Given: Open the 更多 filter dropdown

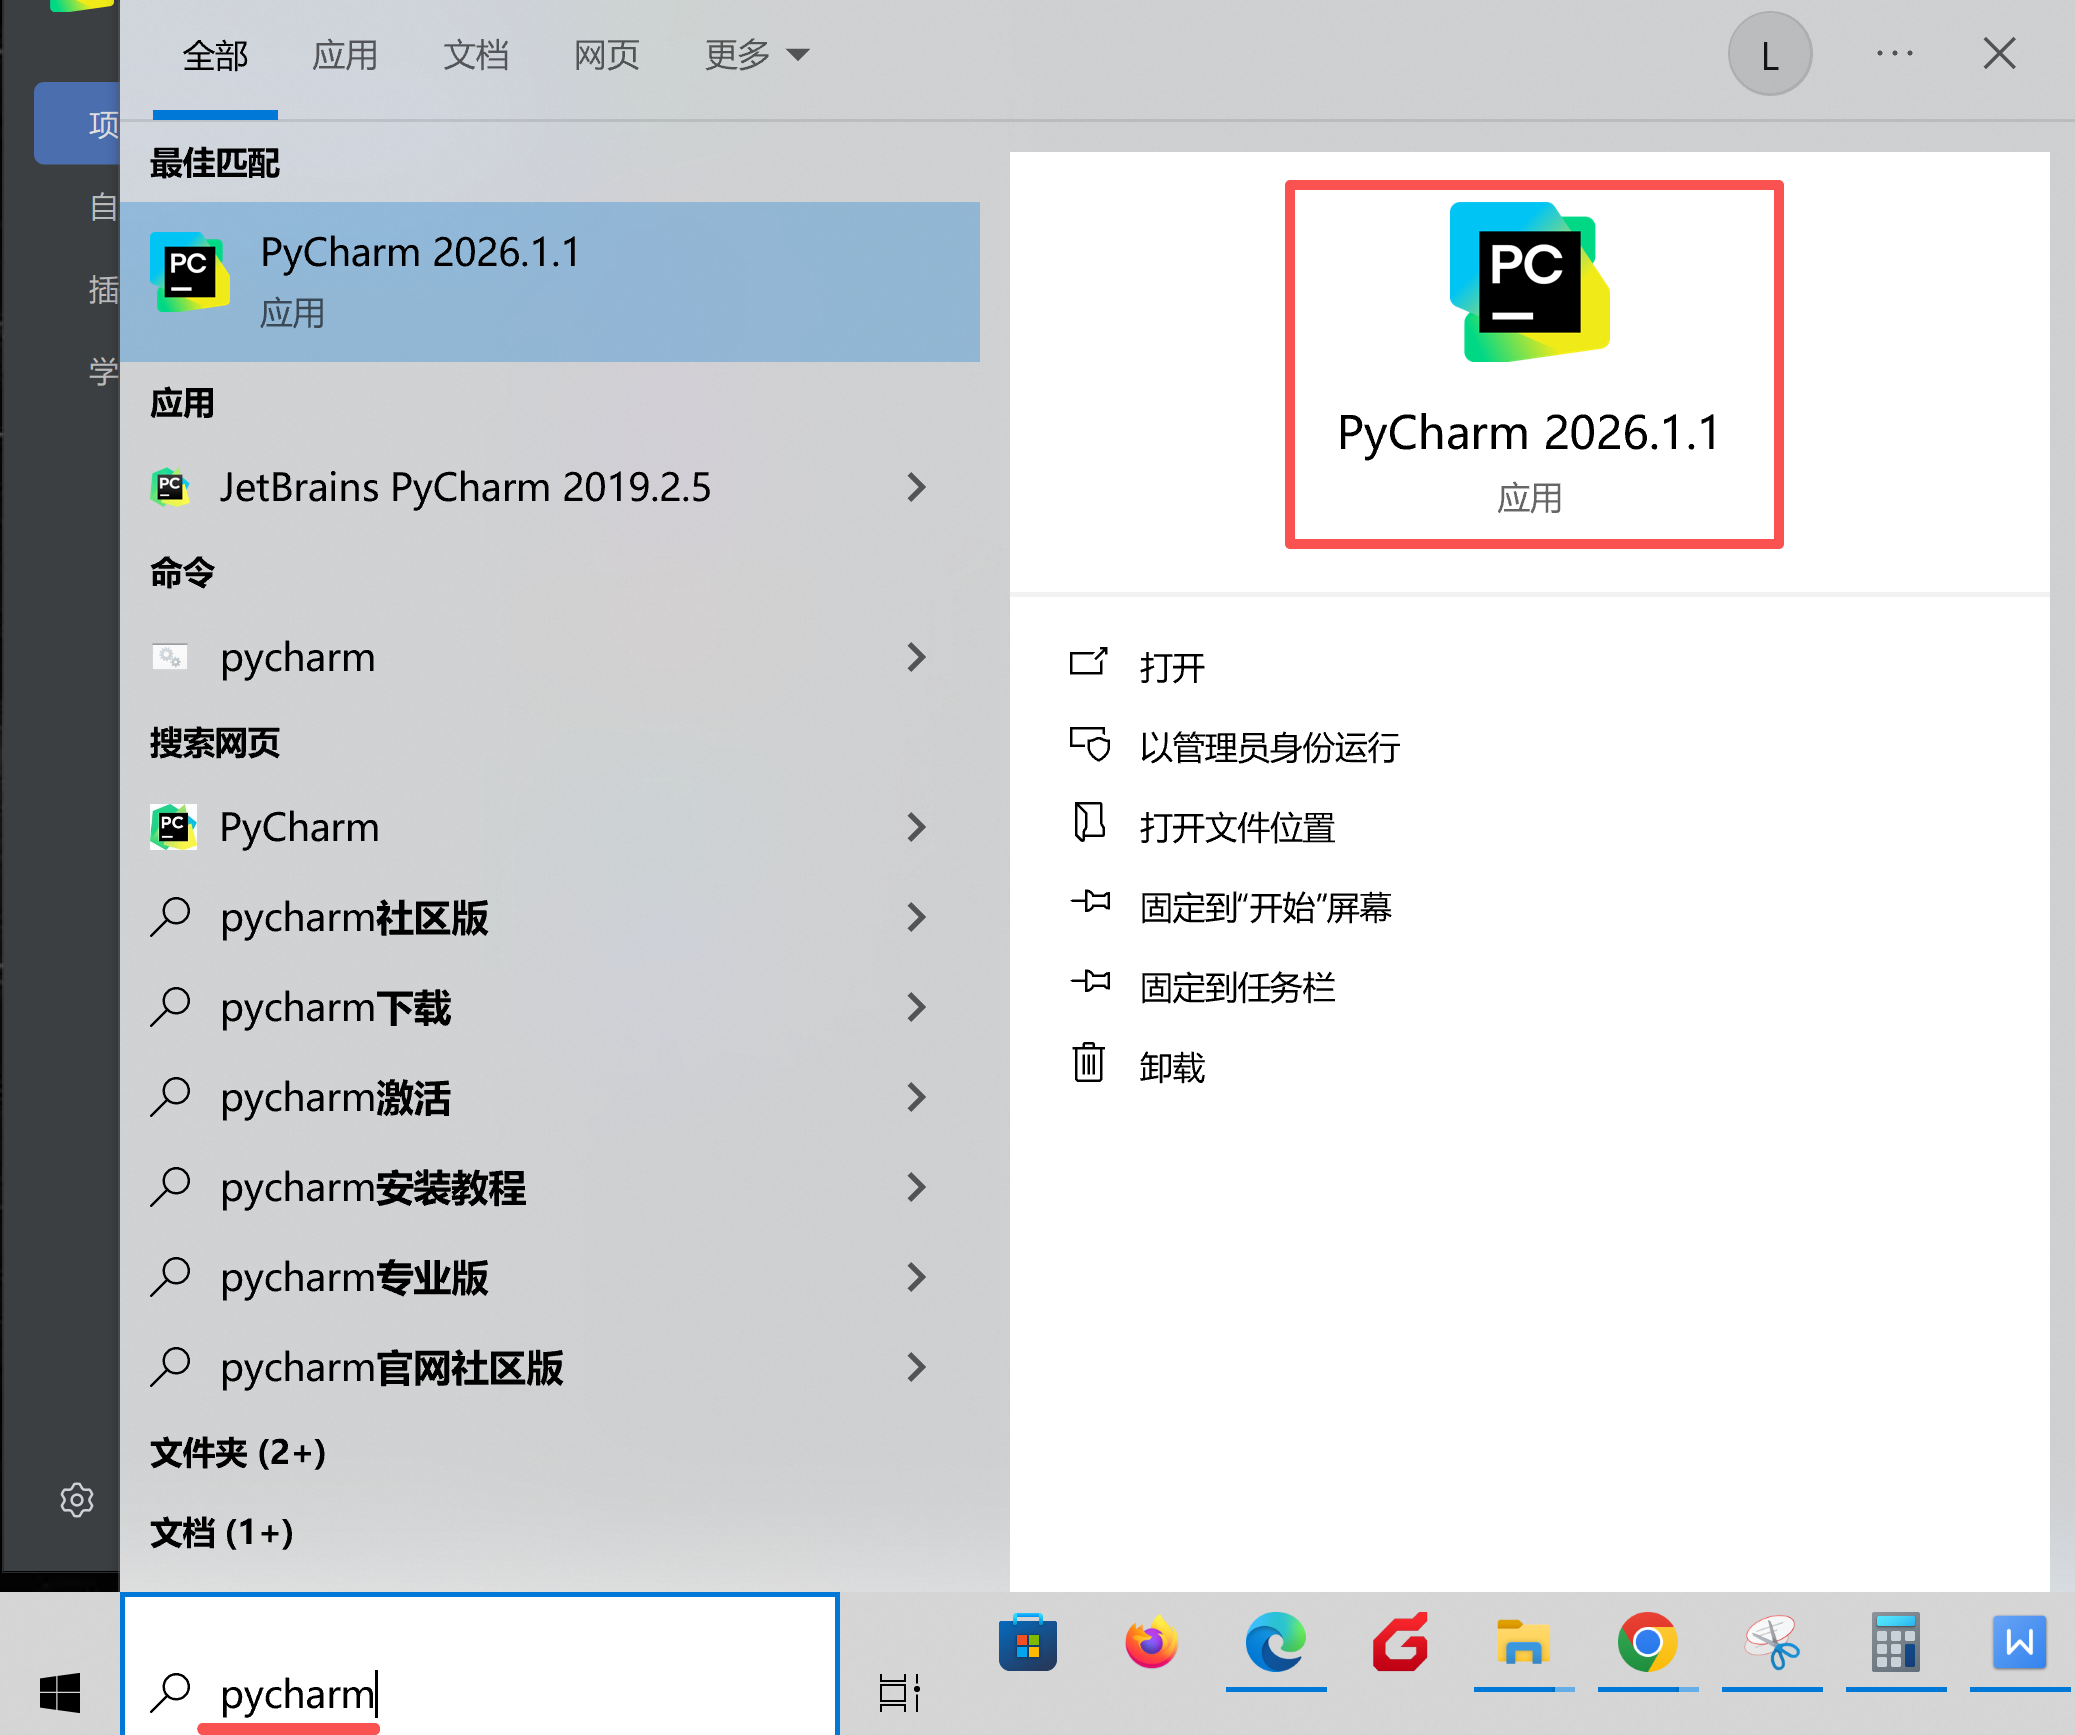Looking at the screenshot, I should coord(756,55).
